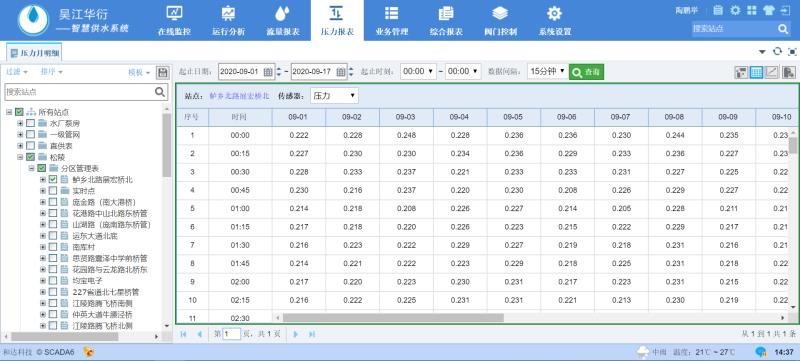Click the save template floppy icon
The width and height of the screenshot is (800, 361).
click(x=163, y=72)
